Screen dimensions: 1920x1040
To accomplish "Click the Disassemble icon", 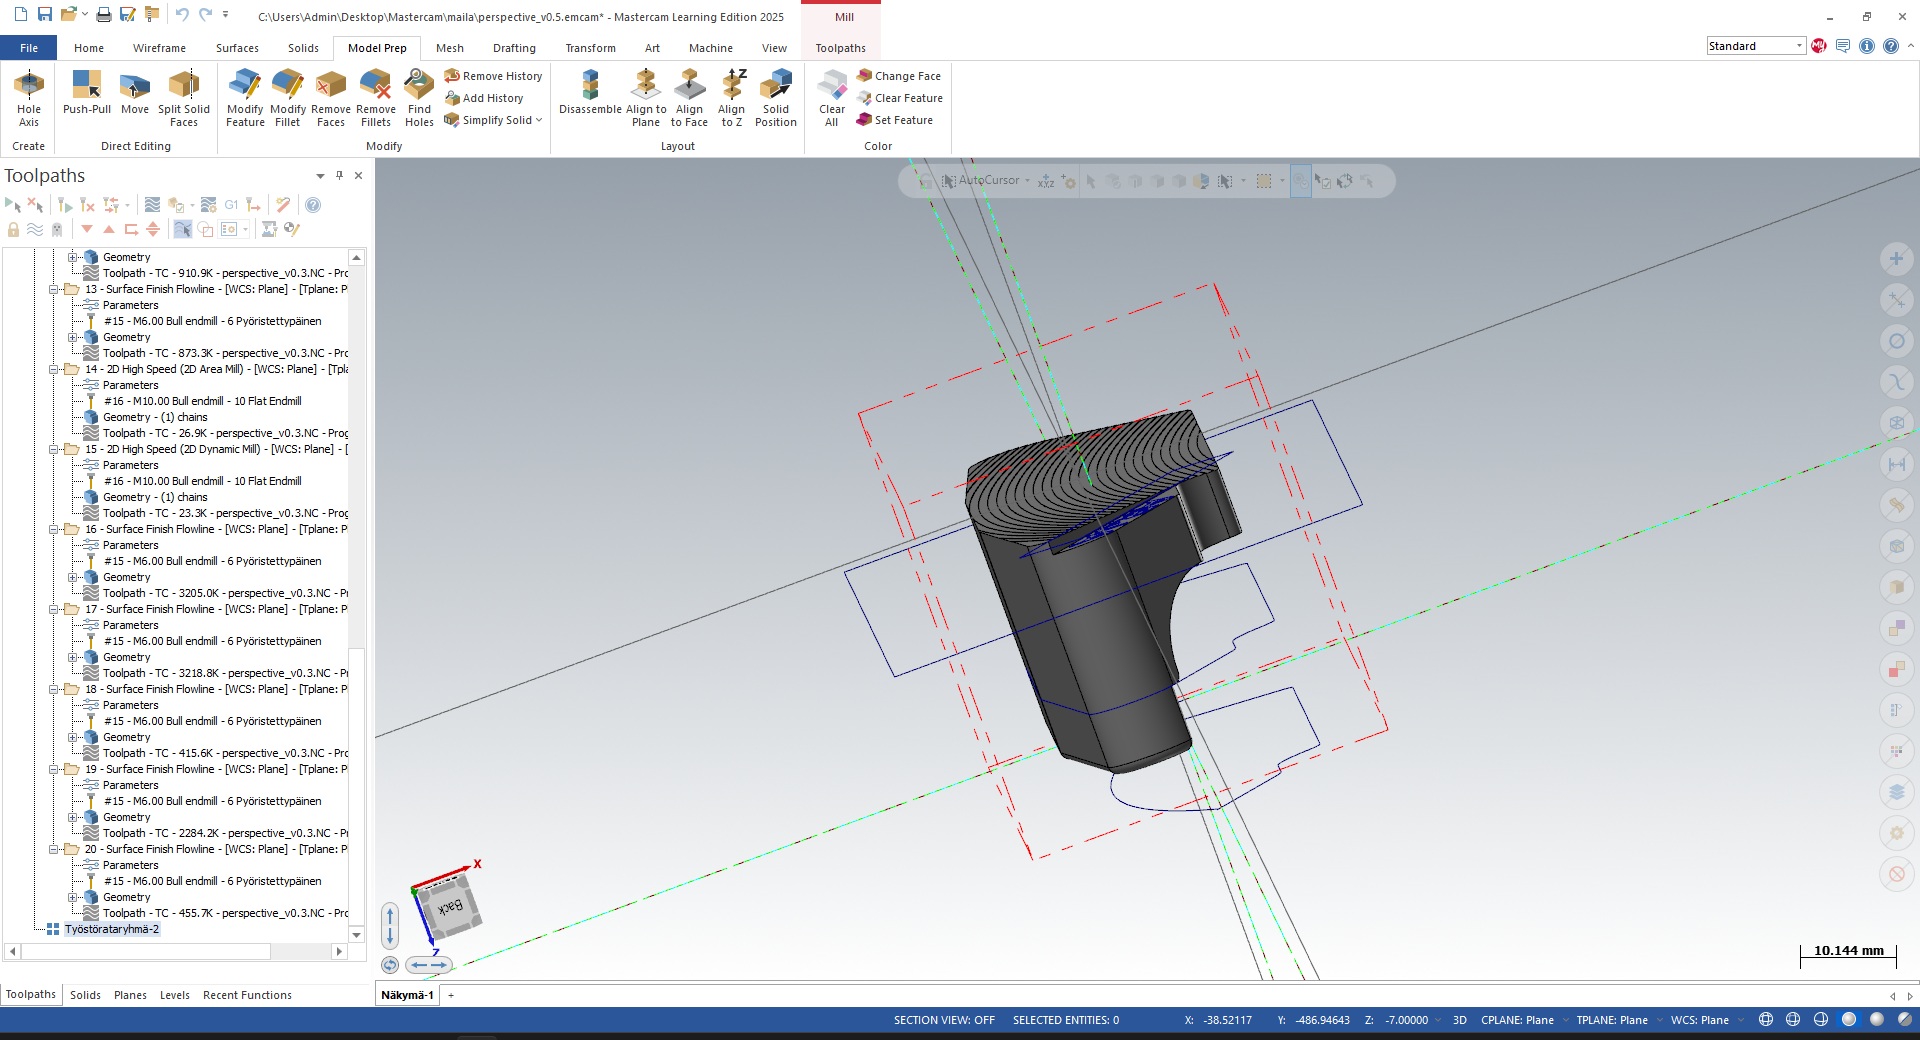I will (x=590, y=86).
